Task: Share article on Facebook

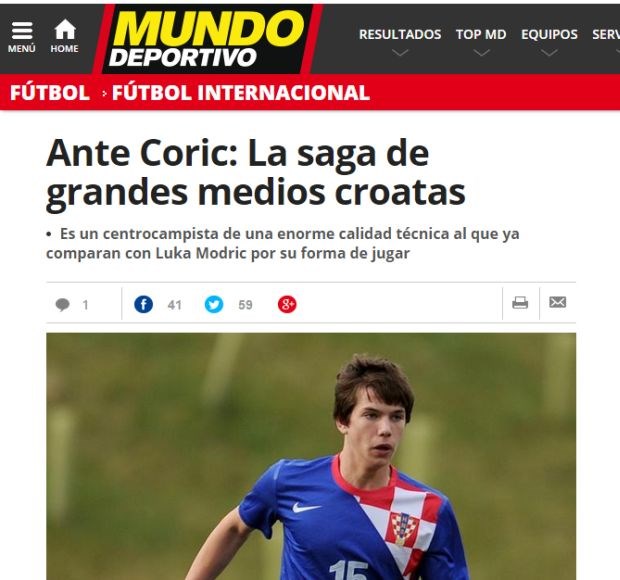Action: pyautogui.click(x=143, y=304)
